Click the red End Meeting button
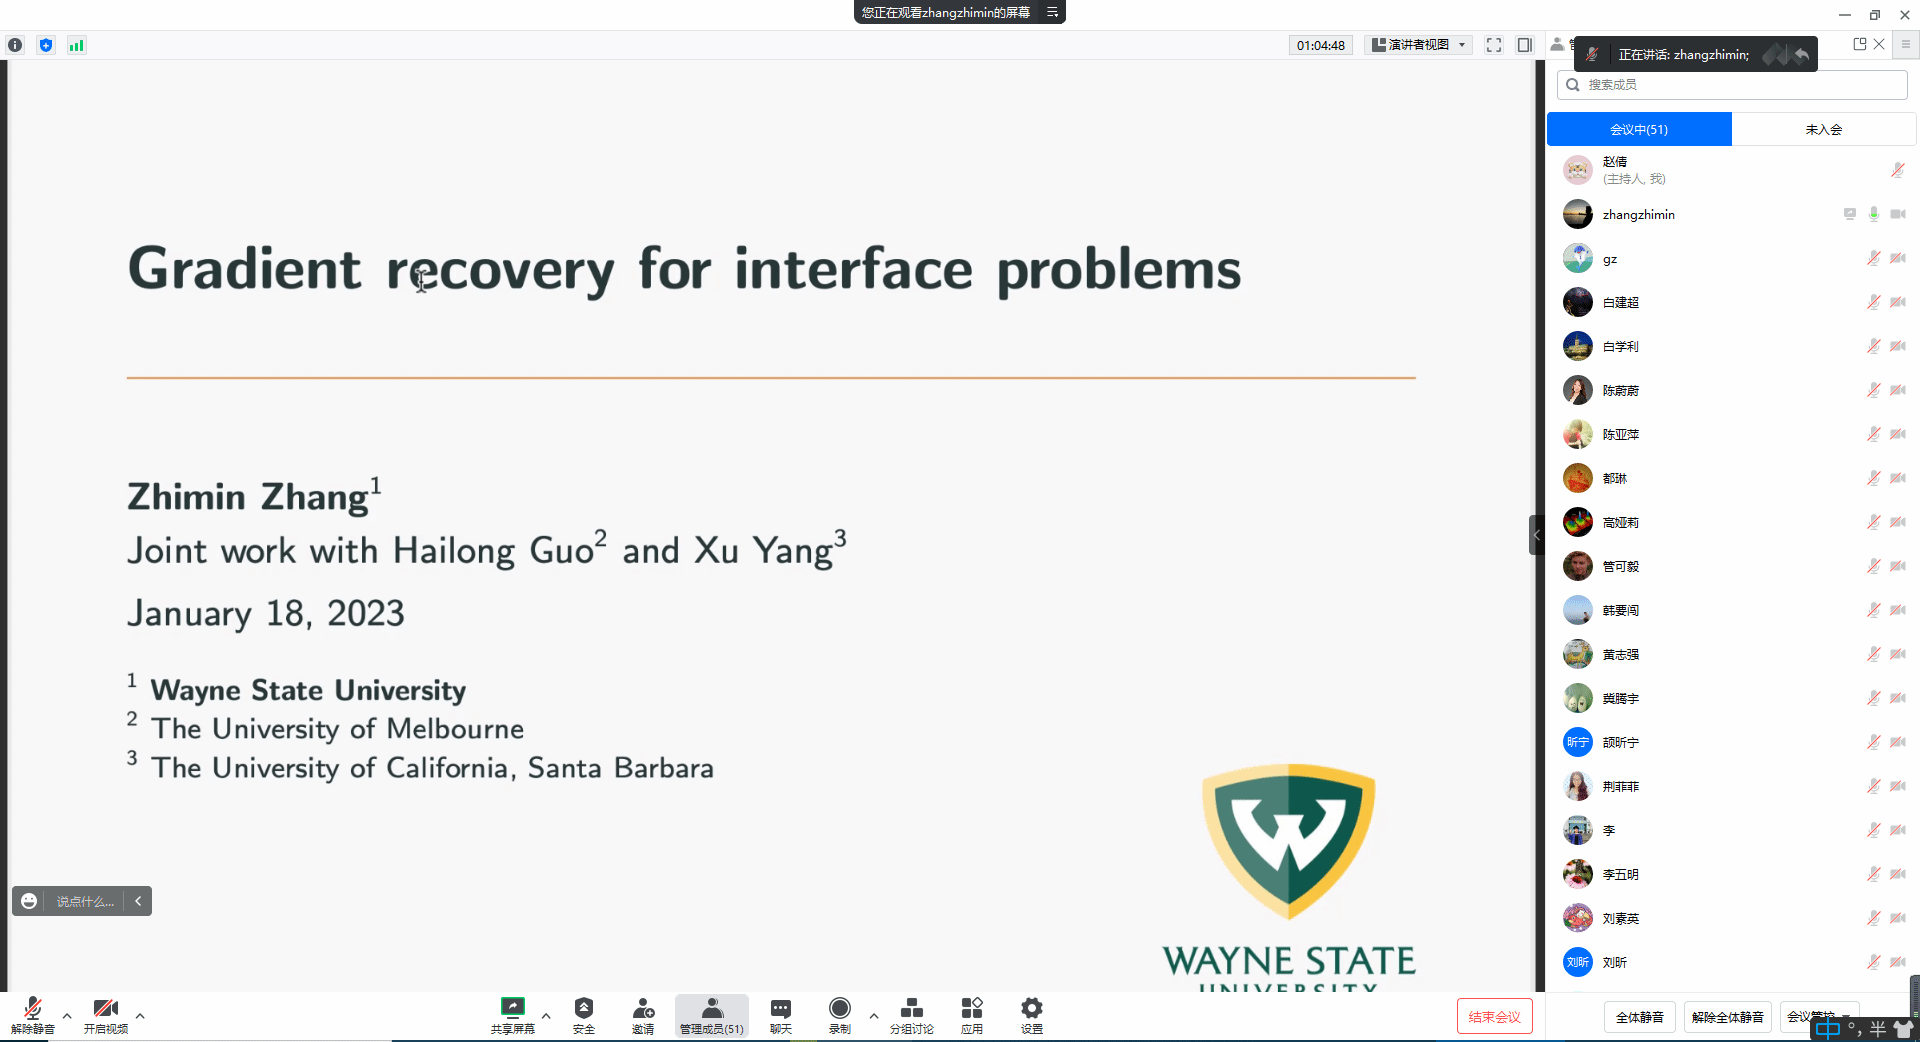The height and width of the screenshot is (1042, 1920). click(1494, 1017)
